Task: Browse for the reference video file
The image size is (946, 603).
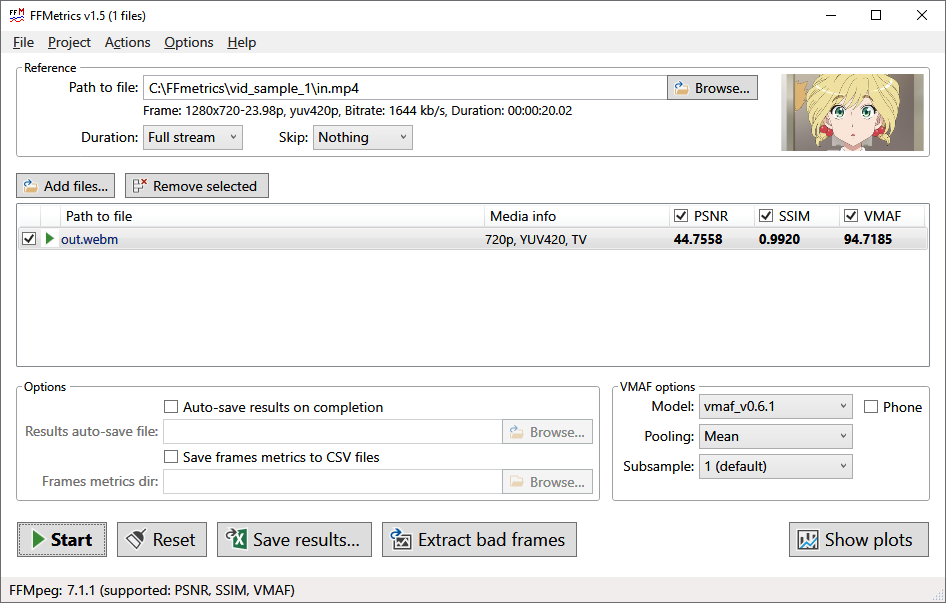Action: tap(713, 88)
